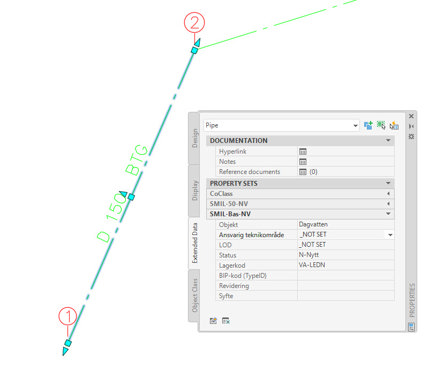Image resolution: width=428 pixels, height=379 pixels.
Task: Click the Select Objects icon
Action: tap(381, 125)
